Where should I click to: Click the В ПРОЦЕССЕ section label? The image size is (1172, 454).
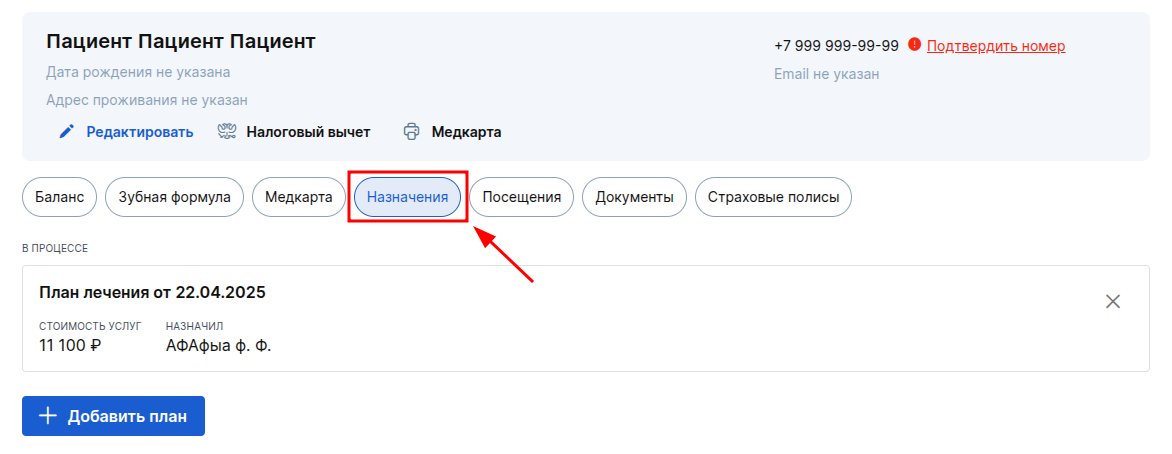(55, 248)
